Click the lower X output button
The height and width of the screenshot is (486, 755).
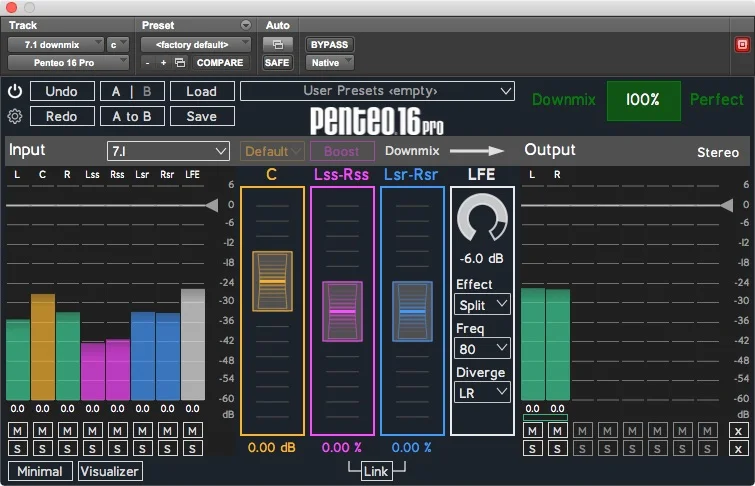[738, 449]
